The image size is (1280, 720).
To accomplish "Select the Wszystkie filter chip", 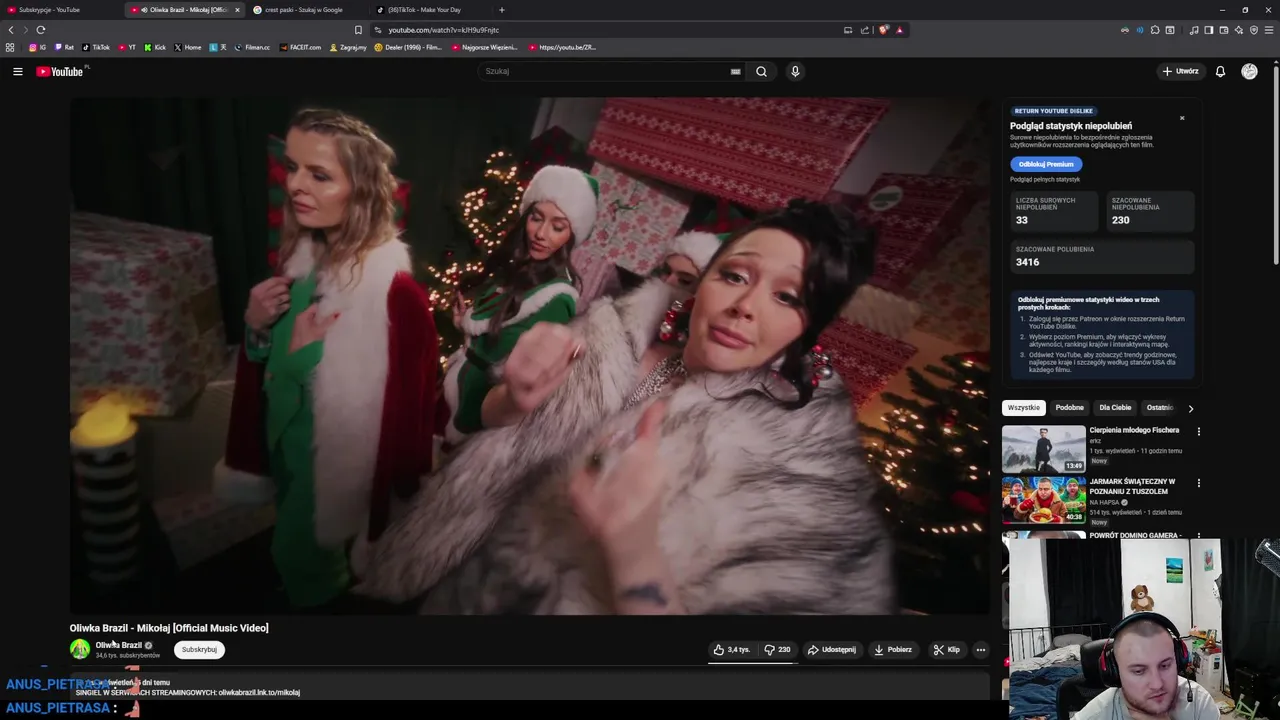I will (x=1023, y=408).
